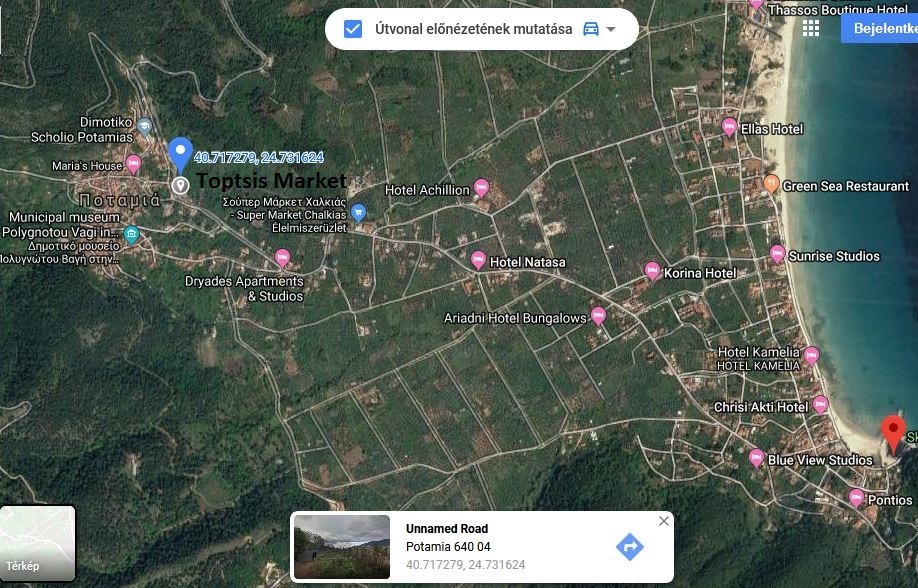Select the Korina Hotel marker icon
The width and height of the screenshot is (918, 588).
(x=652, y=271)
